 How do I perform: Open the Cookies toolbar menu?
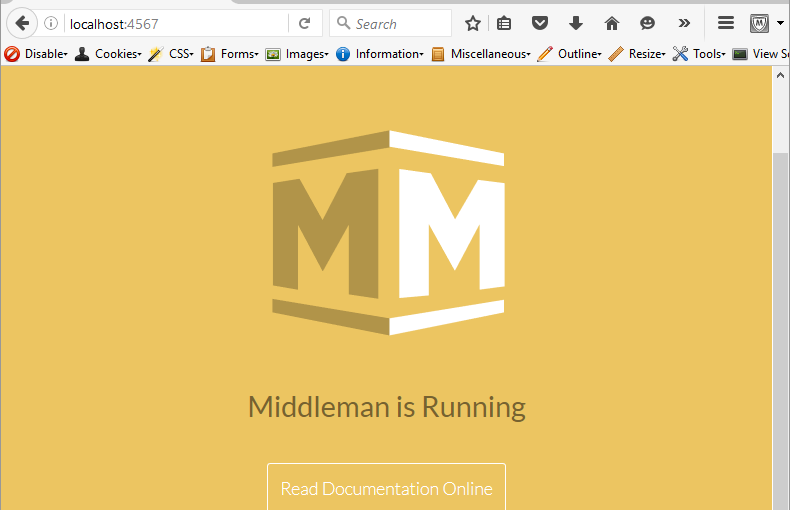pos(108,54)
